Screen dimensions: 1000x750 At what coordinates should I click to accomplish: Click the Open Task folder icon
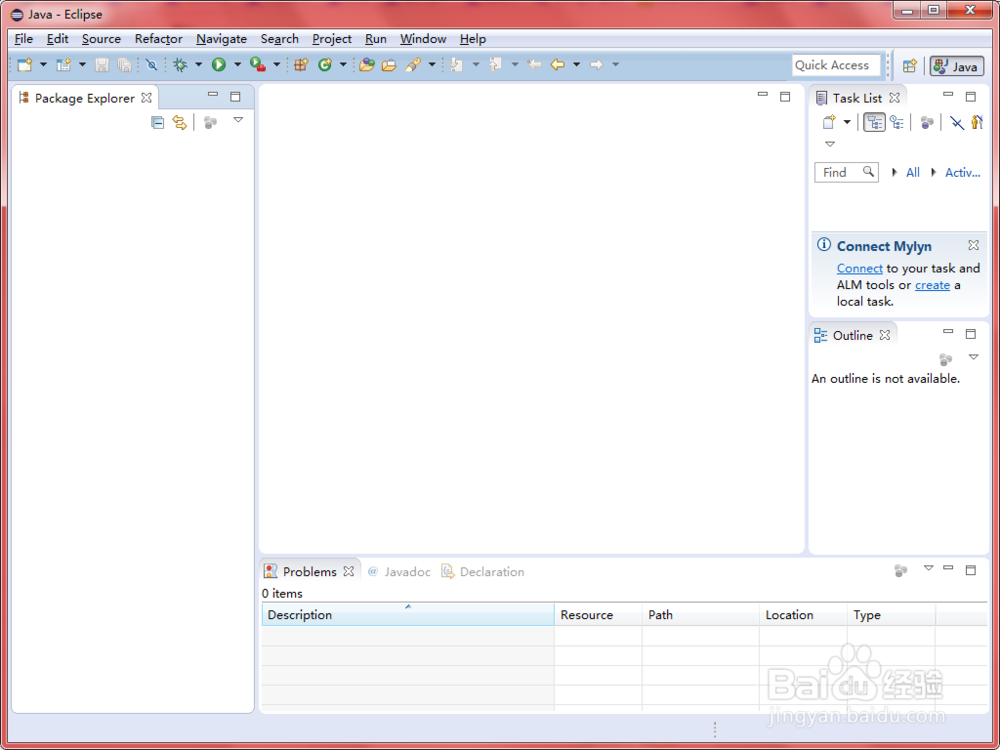click(x=389, y=64)
